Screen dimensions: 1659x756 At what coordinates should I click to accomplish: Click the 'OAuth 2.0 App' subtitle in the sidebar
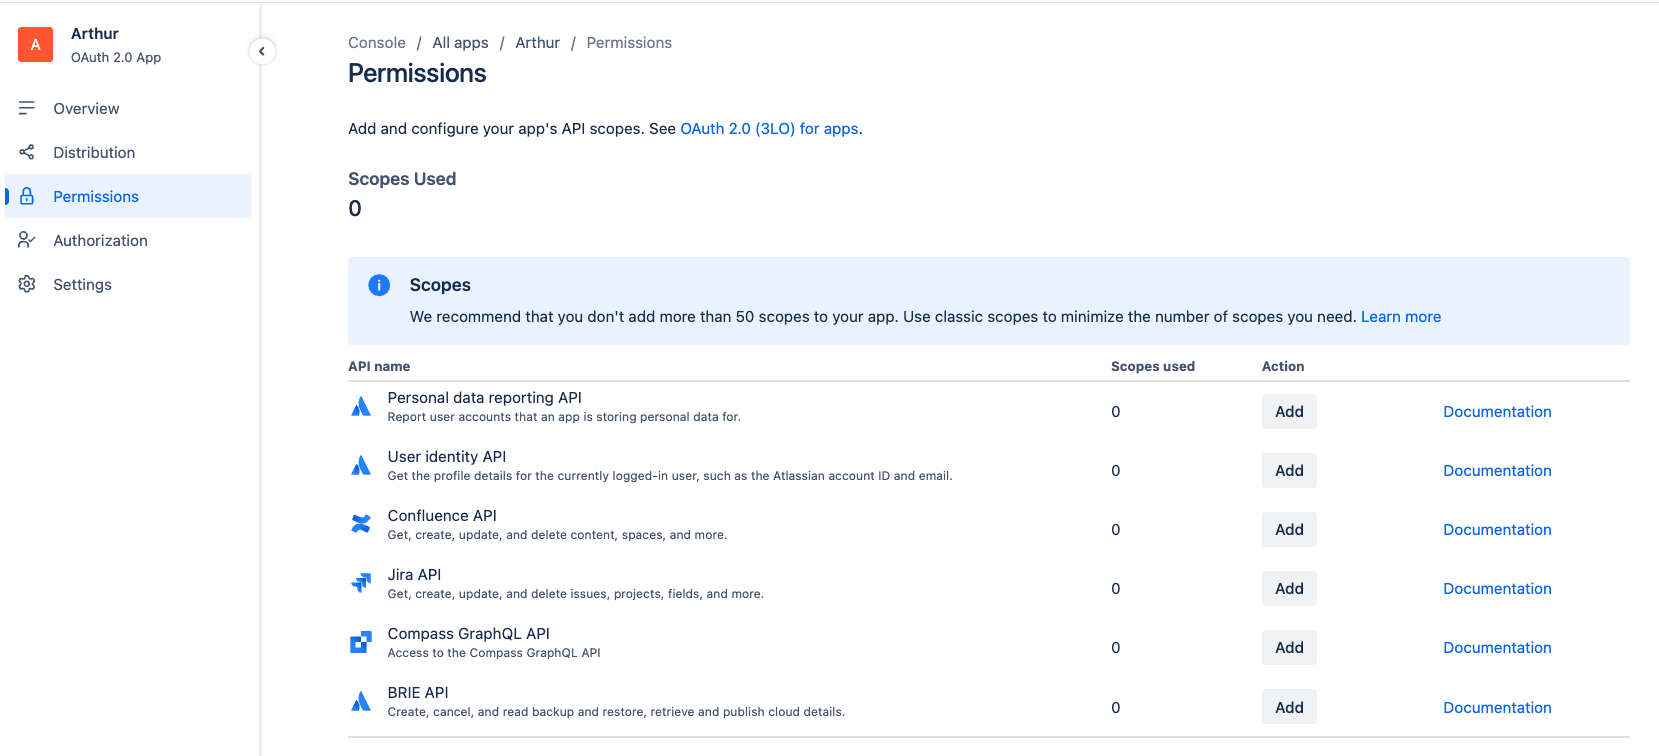(x=116, y=58)
